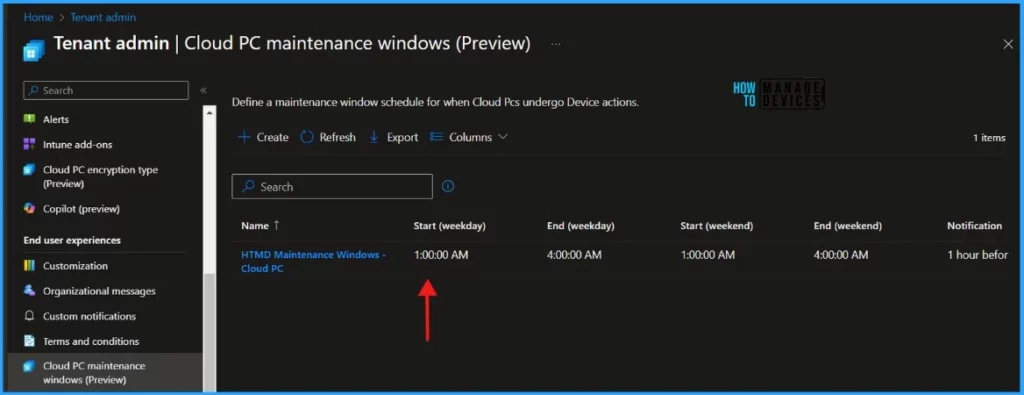Click the Intune add-ons icon

tap(29, 144)
